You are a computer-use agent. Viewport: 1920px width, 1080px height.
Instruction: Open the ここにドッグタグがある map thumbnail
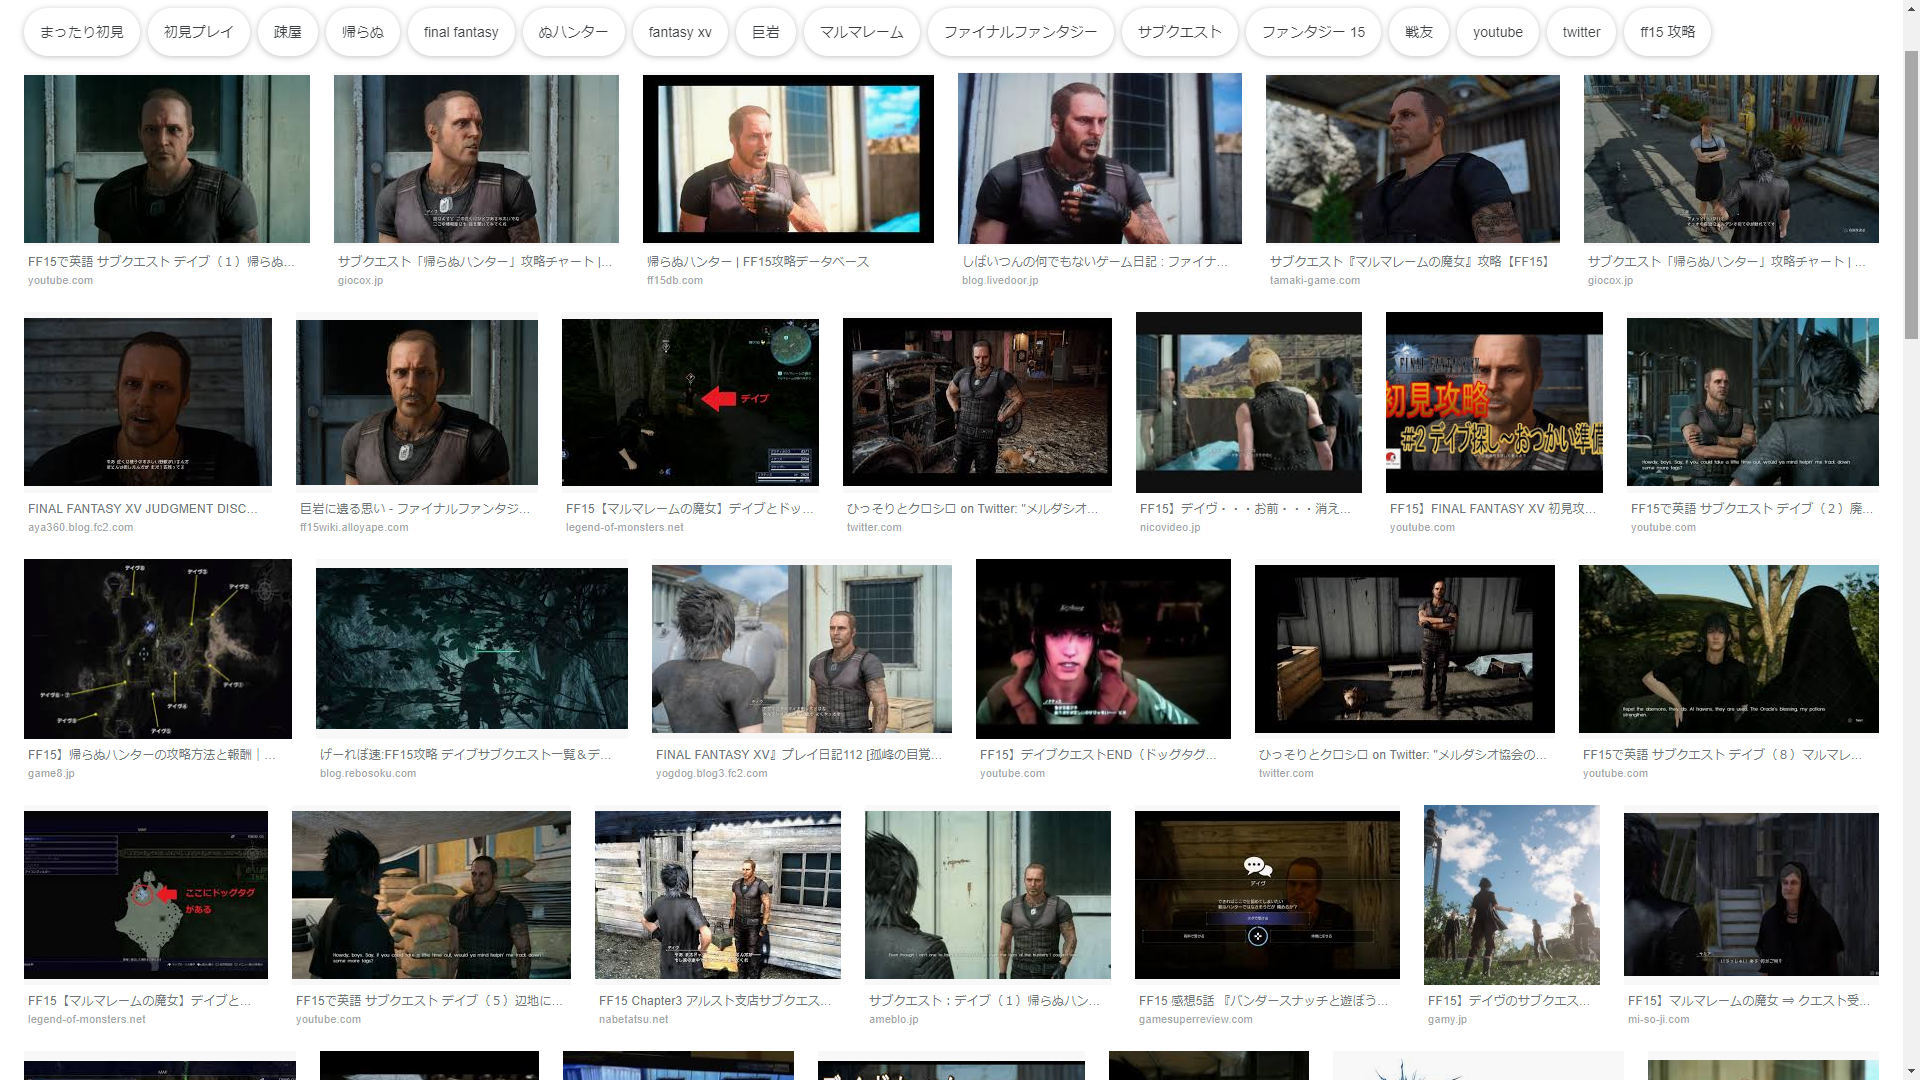point(146,894)
